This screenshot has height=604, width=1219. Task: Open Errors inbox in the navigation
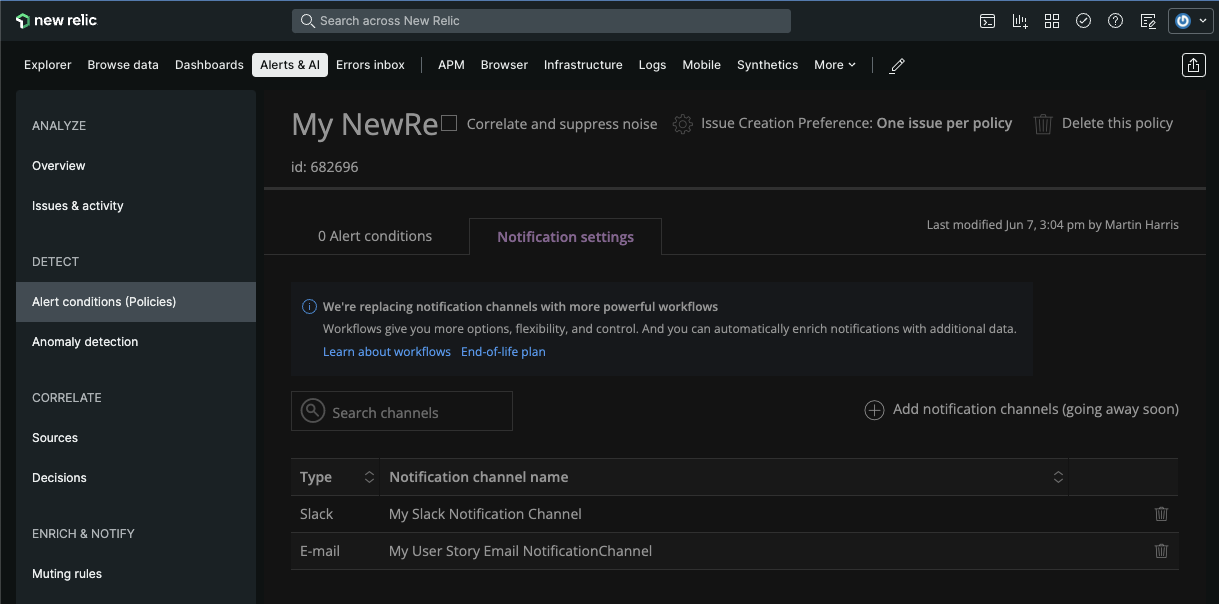[x=370, y=65]
